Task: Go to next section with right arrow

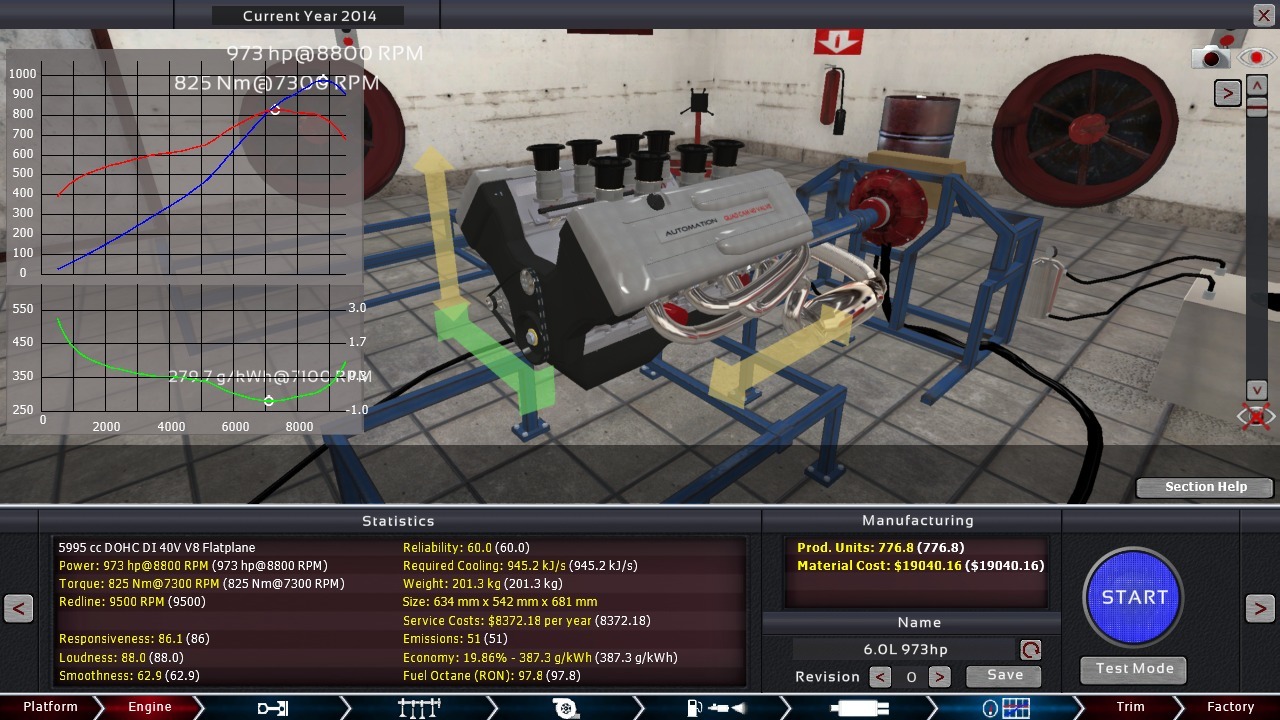Action: pyautogui.click(x=1259, y=608)
